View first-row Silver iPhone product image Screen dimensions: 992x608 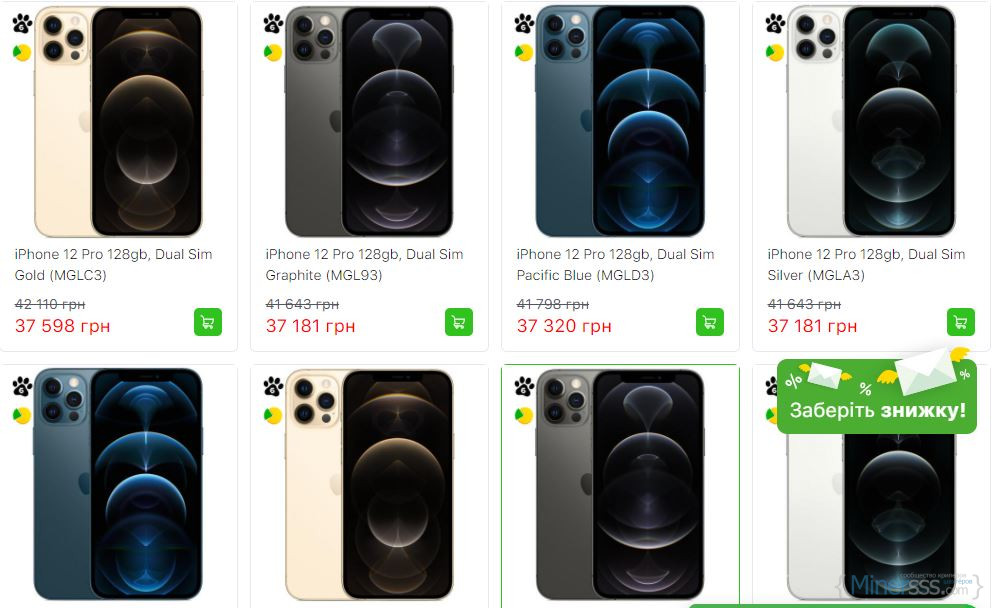[871, 120]
